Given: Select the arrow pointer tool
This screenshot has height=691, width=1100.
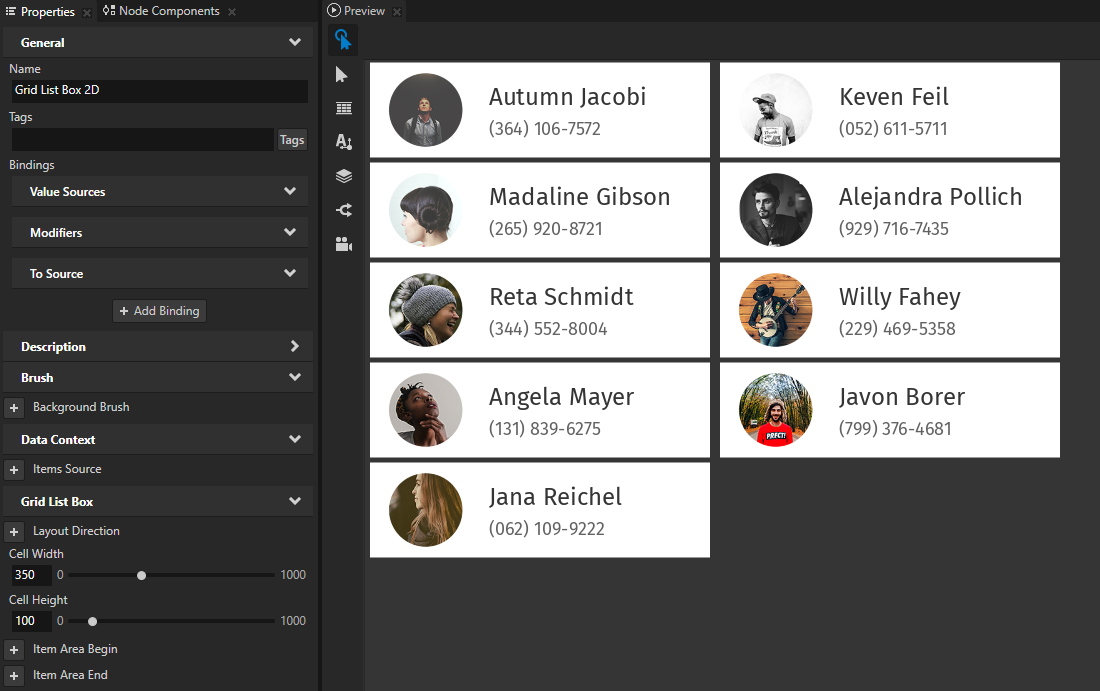Looking at the screenshot, I should point(343,75).
